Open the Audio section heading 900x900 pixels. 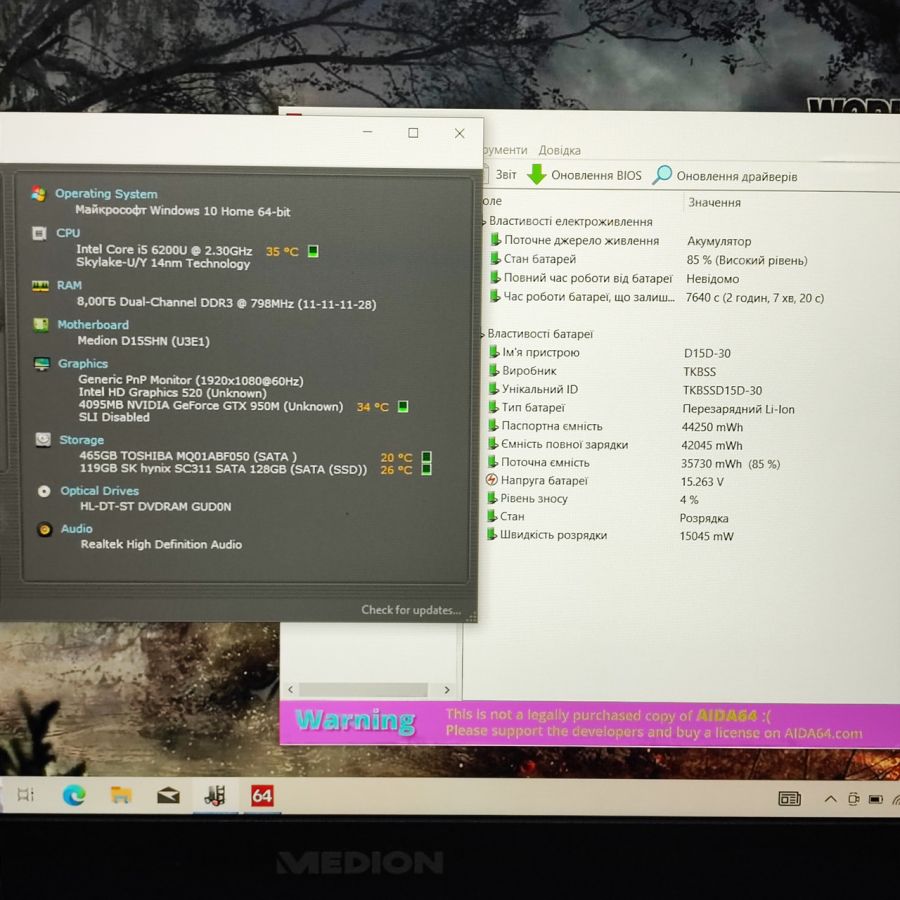pyautogui.click(x=77, y=529)
